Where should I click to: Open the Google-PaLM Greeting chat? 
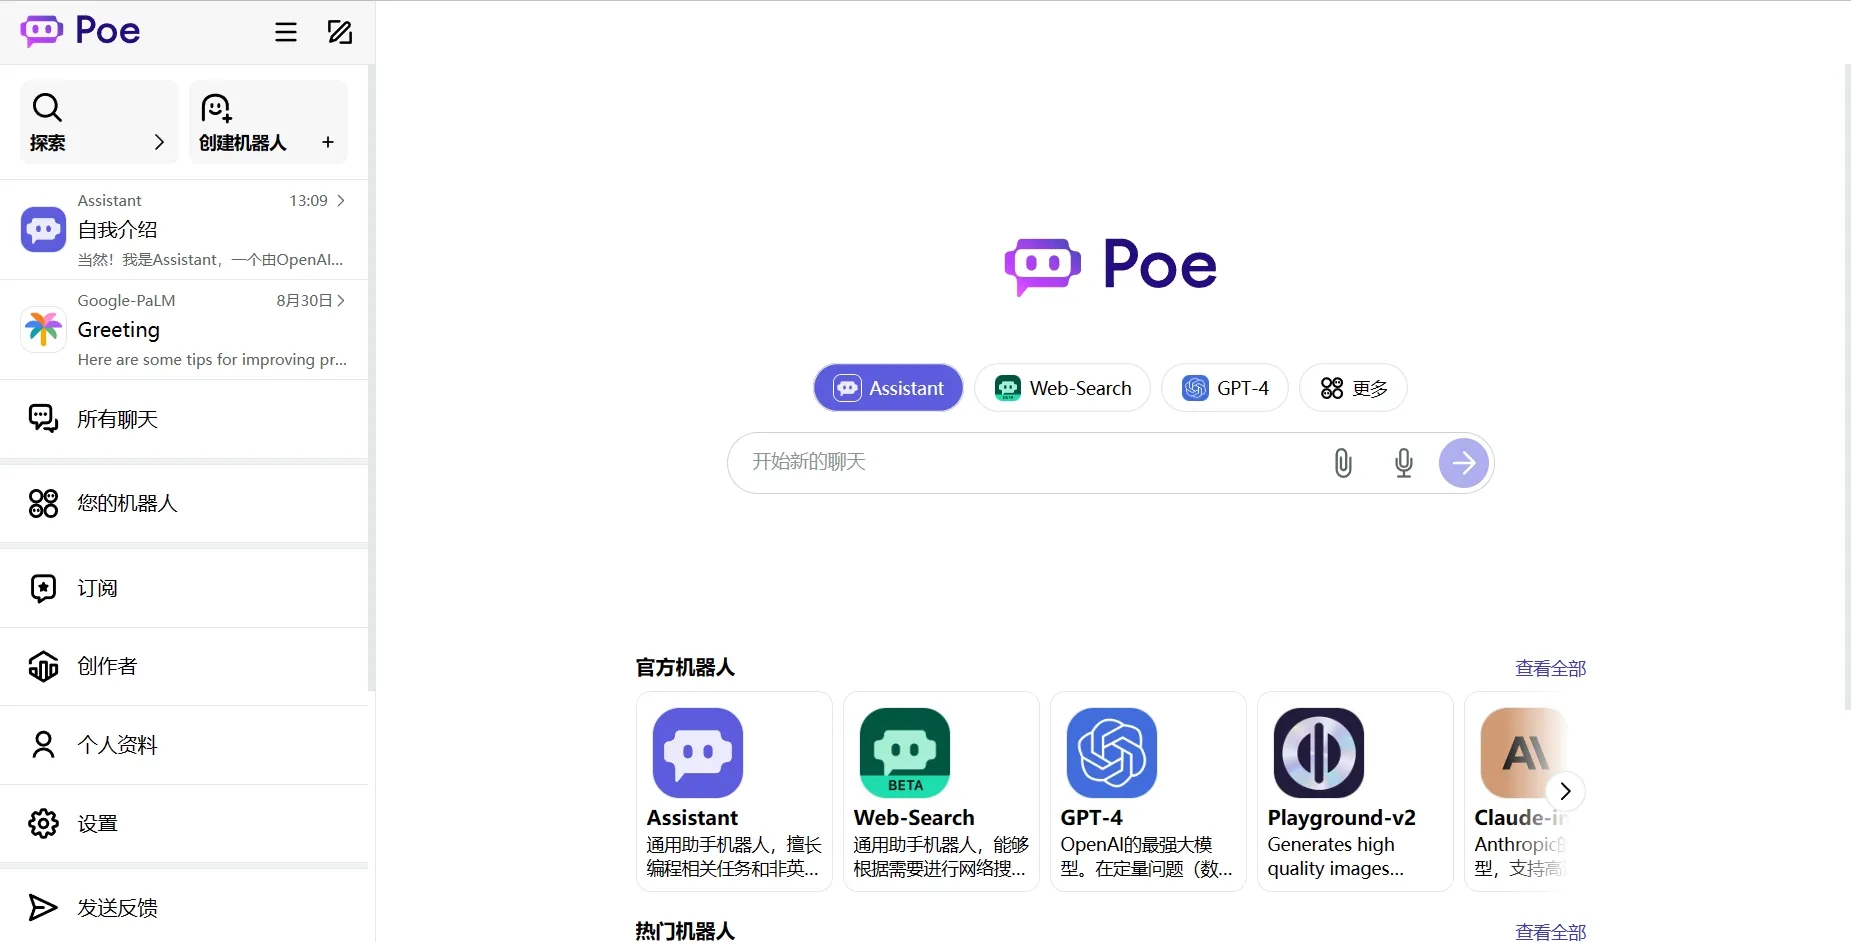point(184,330)
